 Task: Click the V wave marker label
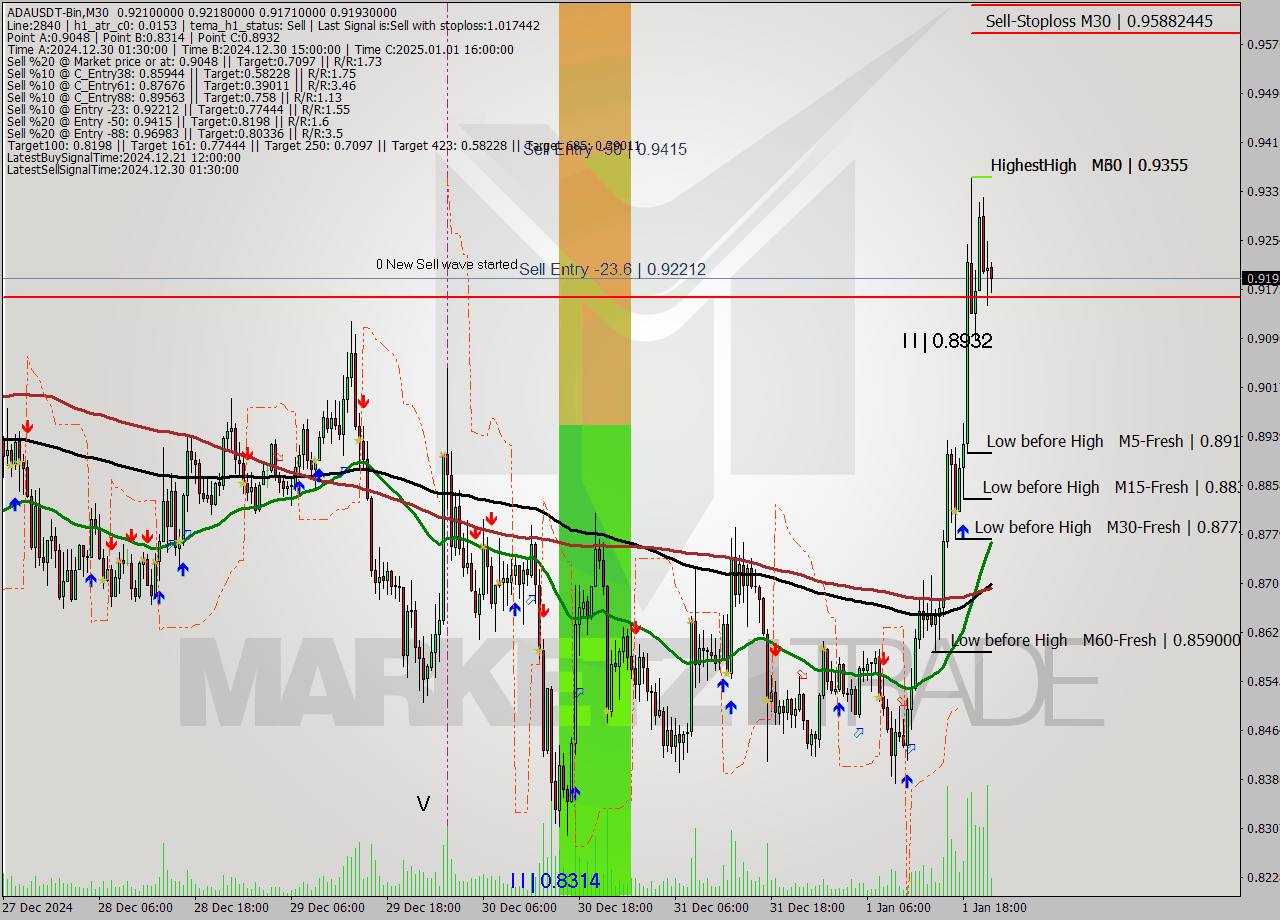tap(423, 804)
